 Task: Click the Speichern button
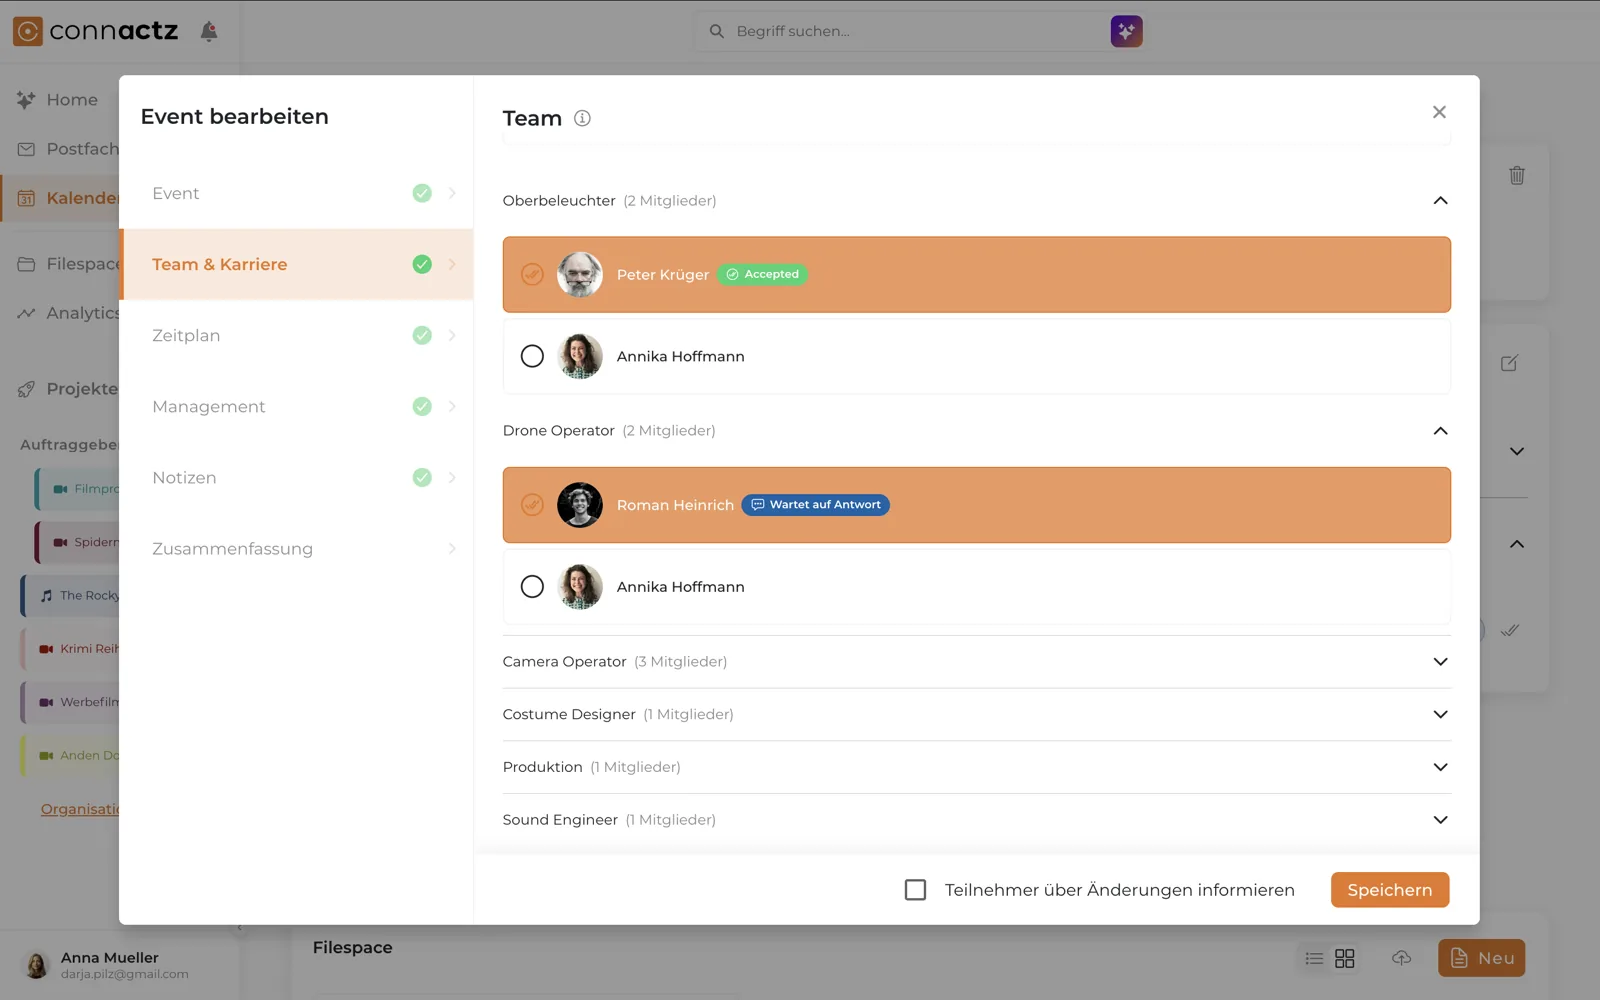1389,890
